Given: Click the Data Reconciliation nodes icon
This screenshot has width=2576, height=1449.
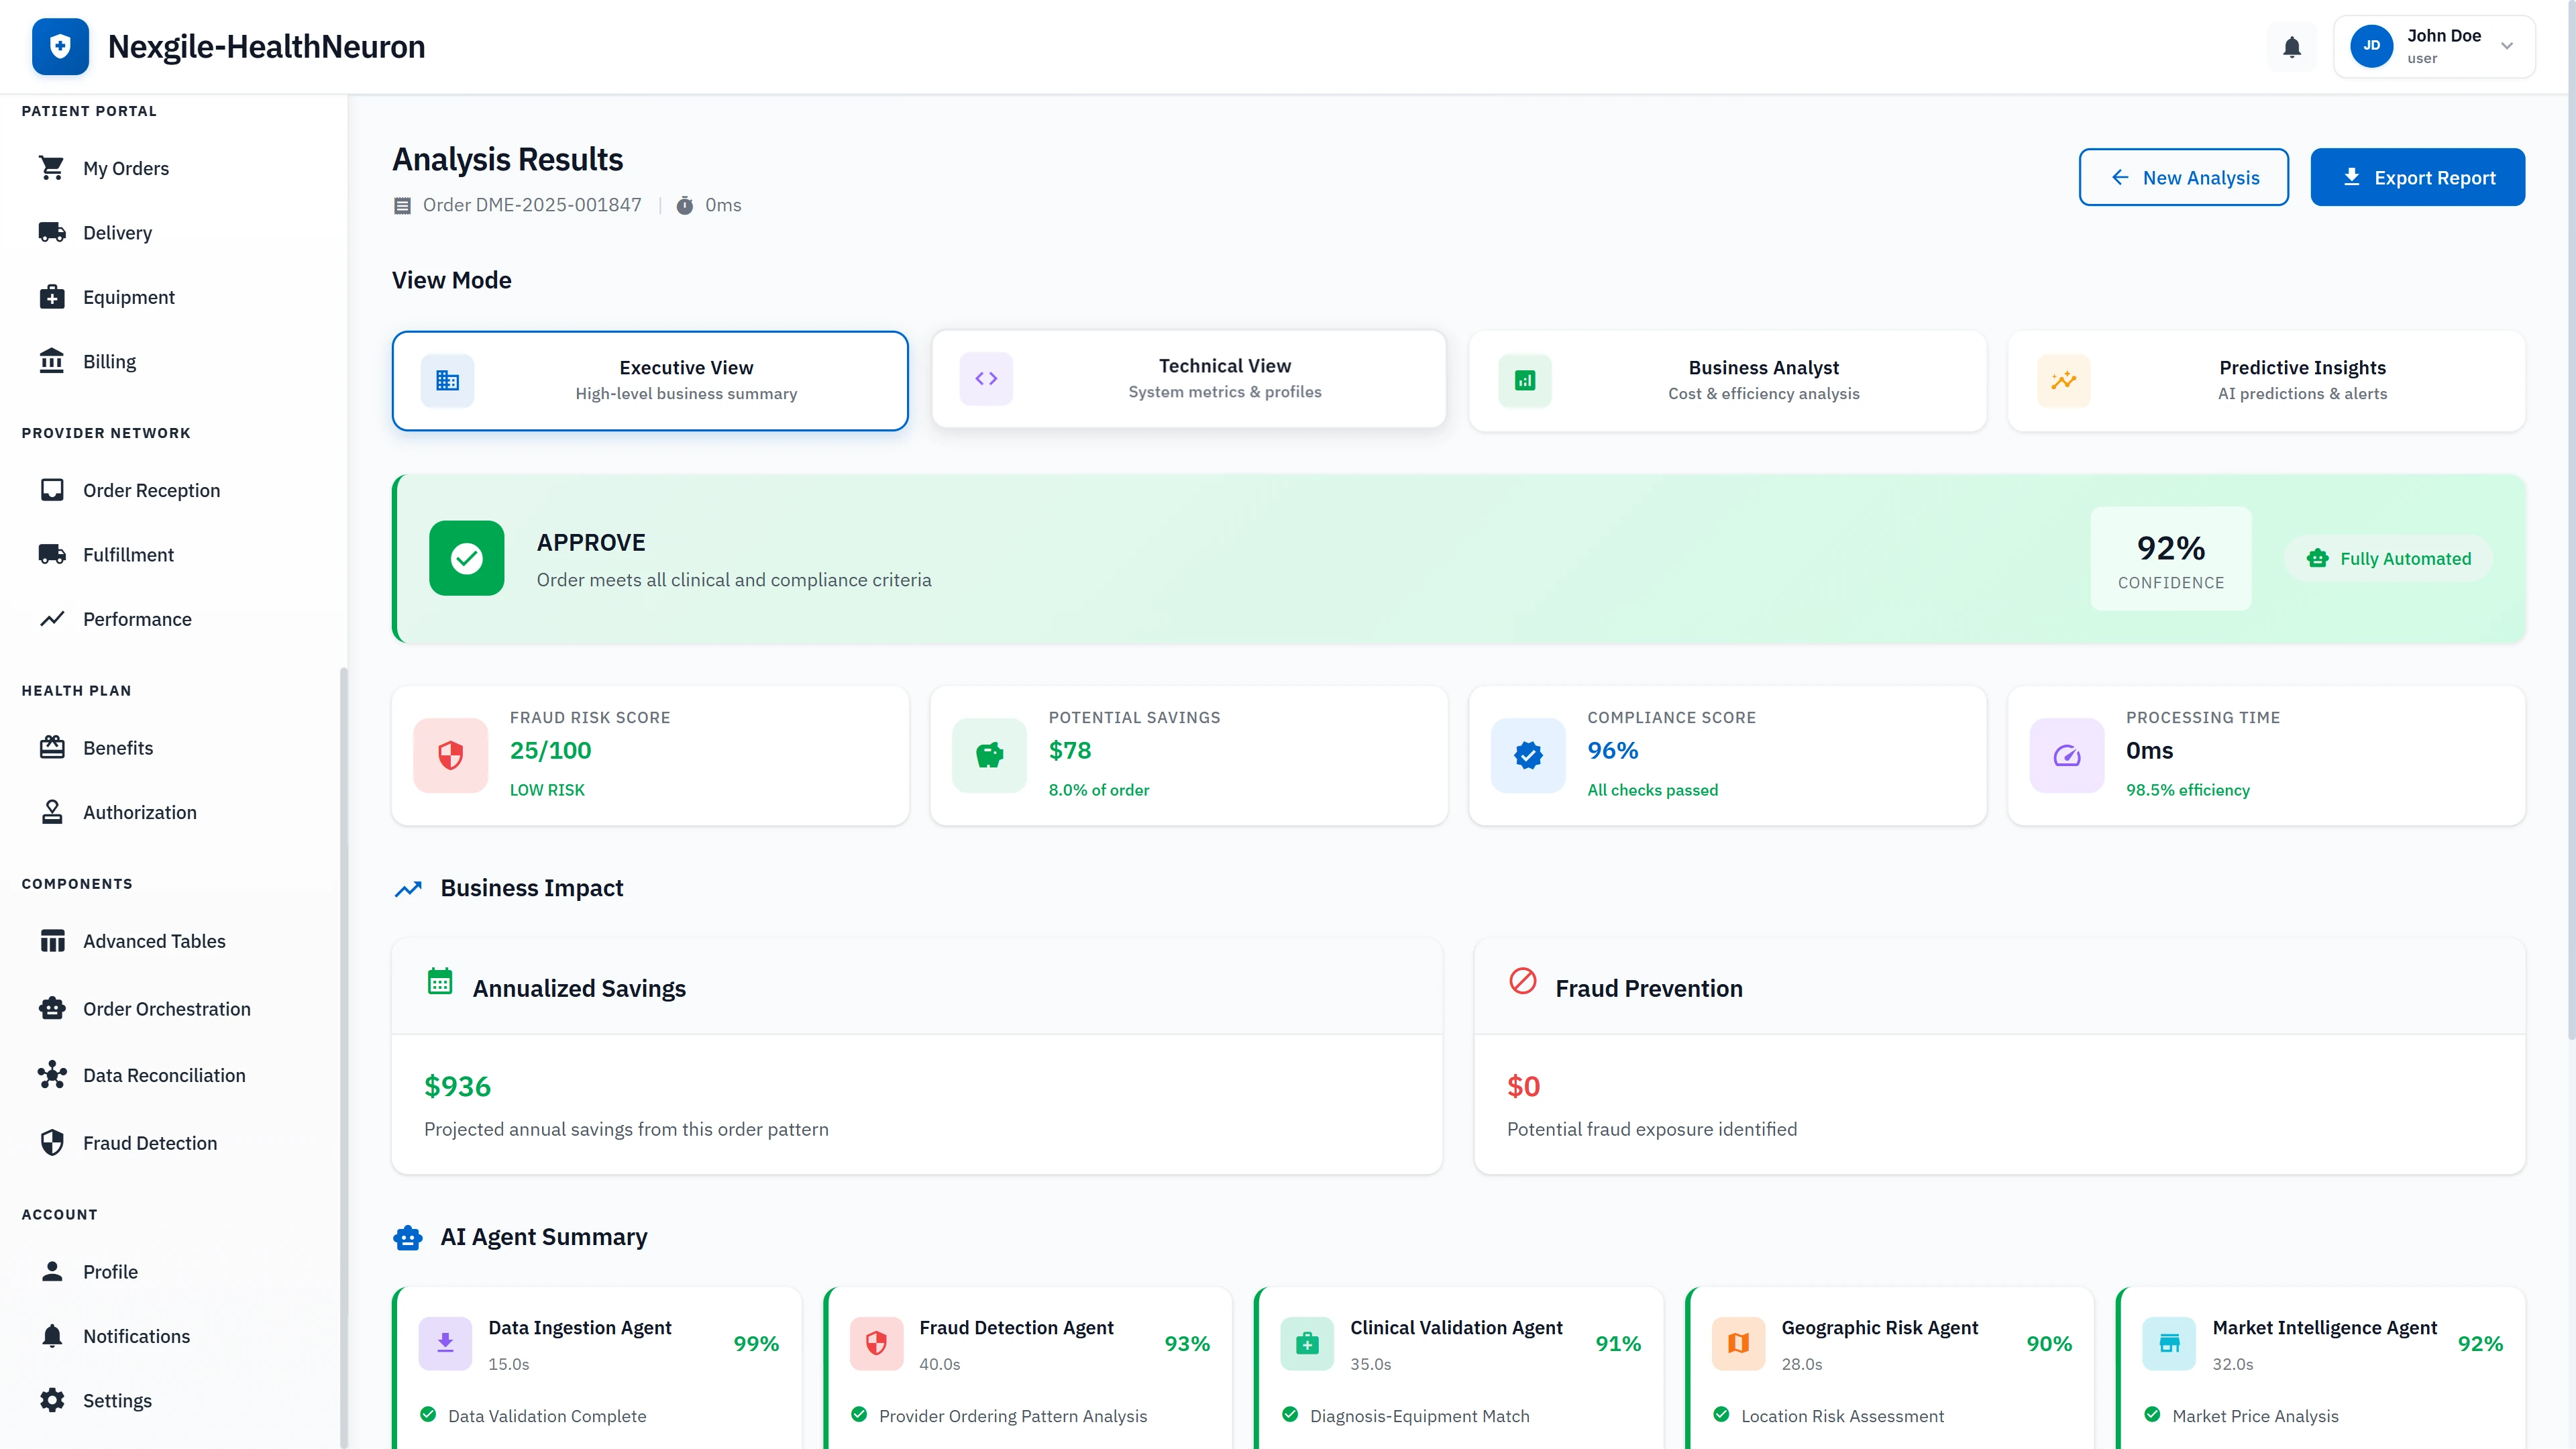Looking at the screenshot, I should pyautogui.click(x=53, y=1075).
